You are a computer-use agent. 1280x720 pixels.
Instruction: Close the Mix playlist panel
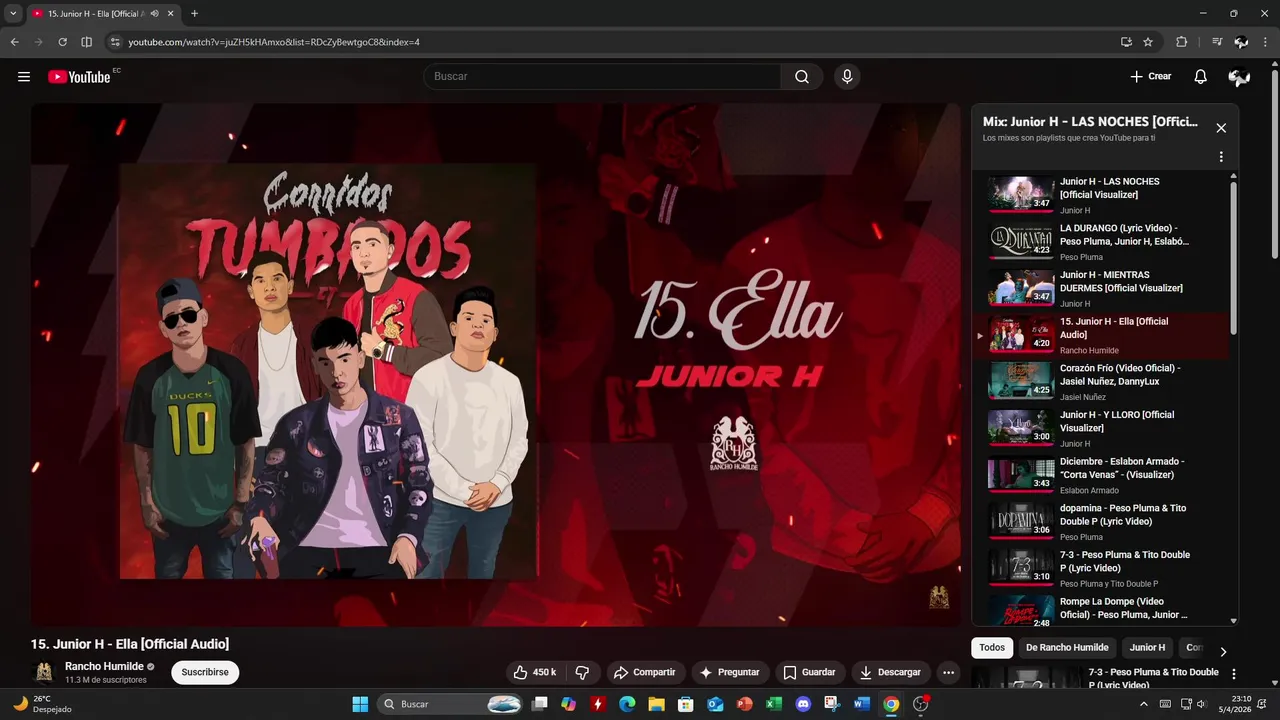pyautogui.click(x=1221, y=128)
